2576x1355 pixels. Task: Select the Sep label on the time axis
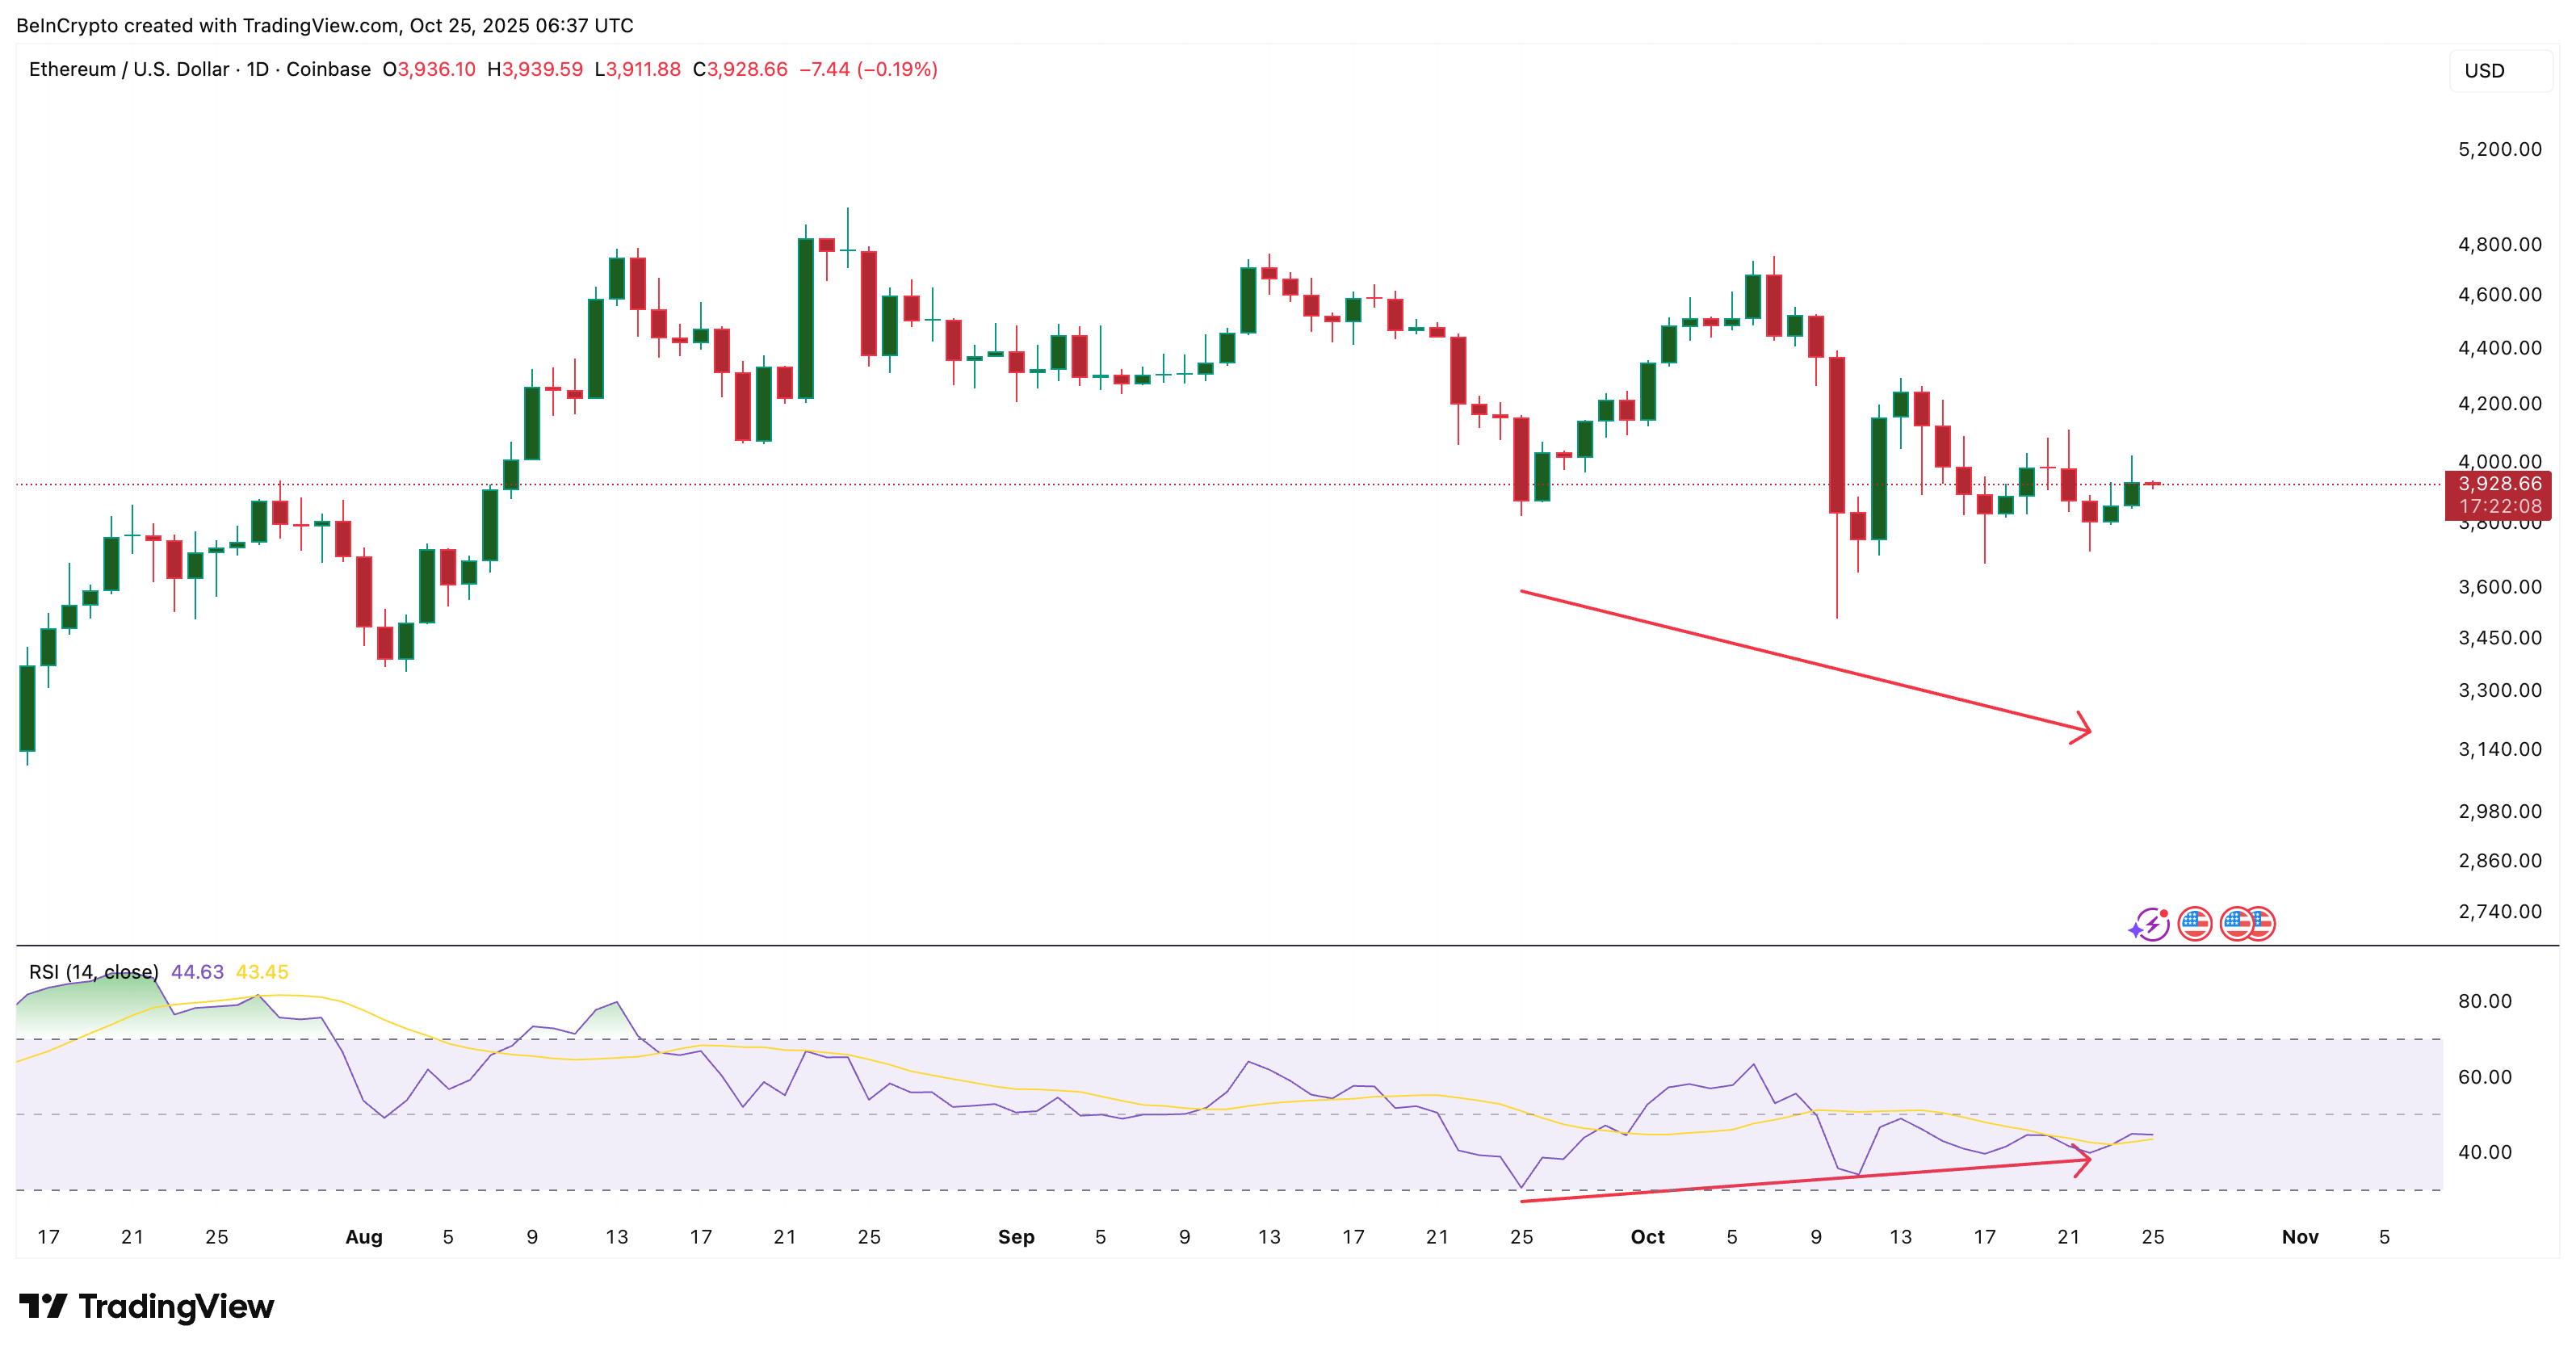pyautogui.click(x=1017, y=1237)
